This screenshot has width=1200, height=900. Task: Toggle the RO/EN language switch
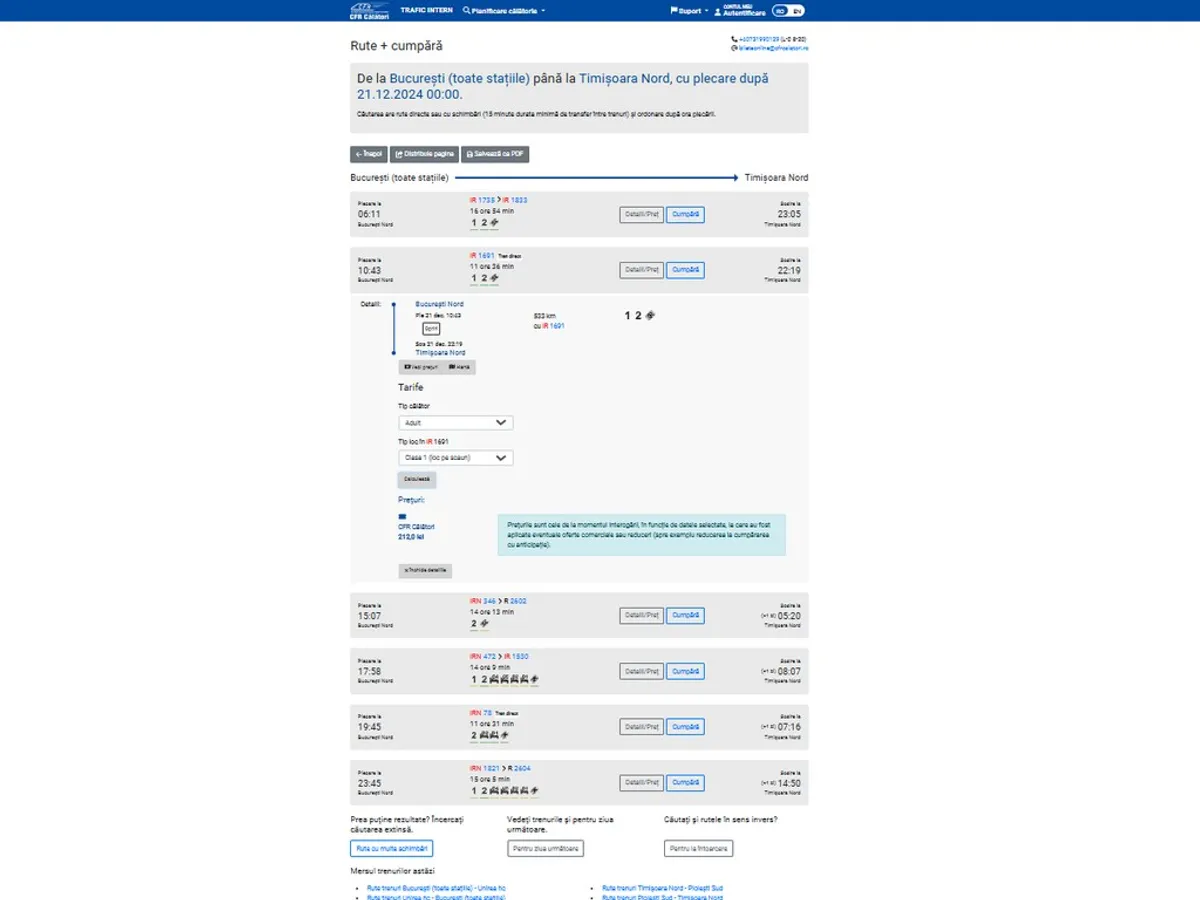(x=788, y=11)
